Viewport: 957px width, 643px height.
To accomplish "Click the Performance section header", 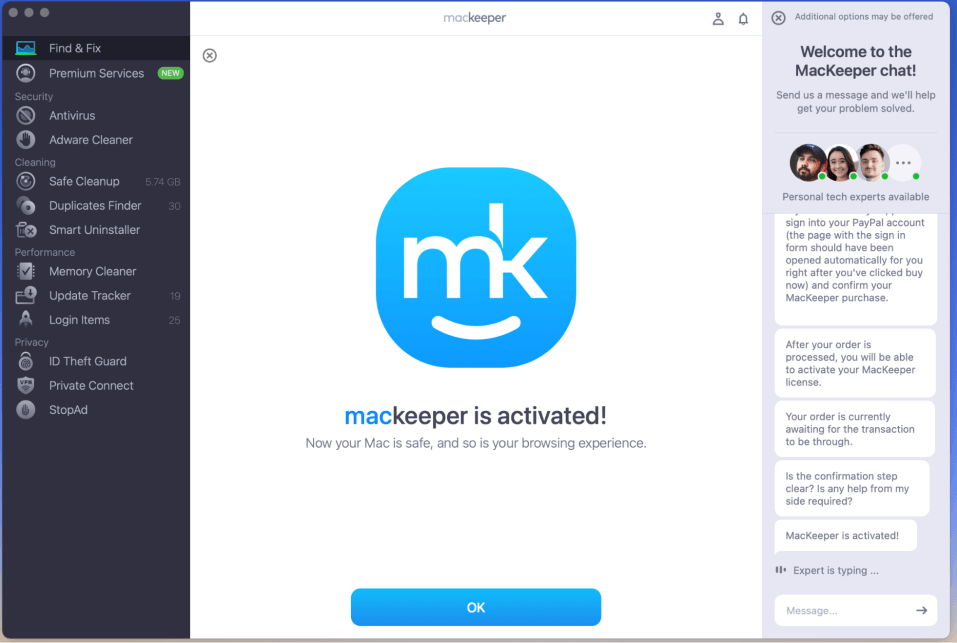I will [x=45, y=252].
